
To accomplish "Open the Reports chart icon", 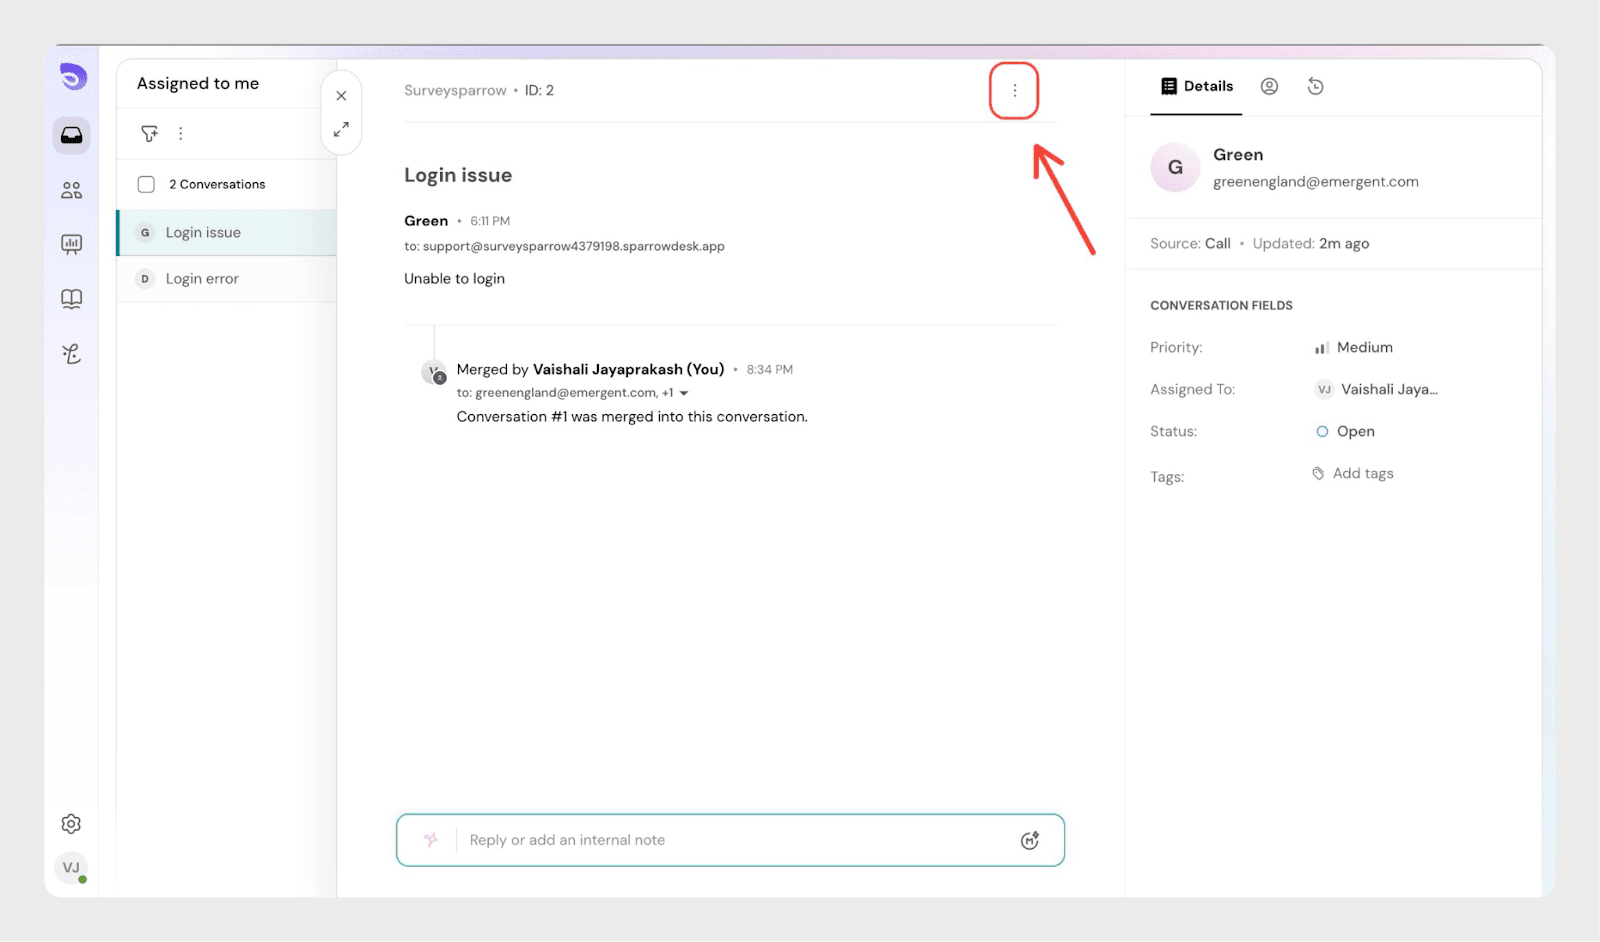I will 72,244.
